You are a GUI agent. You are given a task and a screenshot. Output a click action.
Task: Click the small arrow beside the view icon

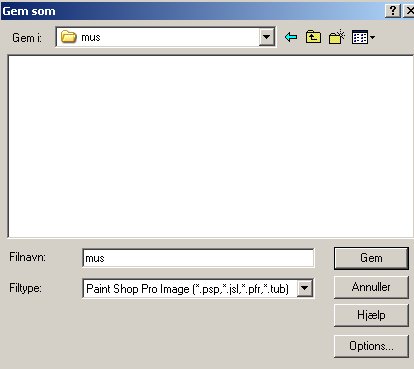click(x=372, y=37)
